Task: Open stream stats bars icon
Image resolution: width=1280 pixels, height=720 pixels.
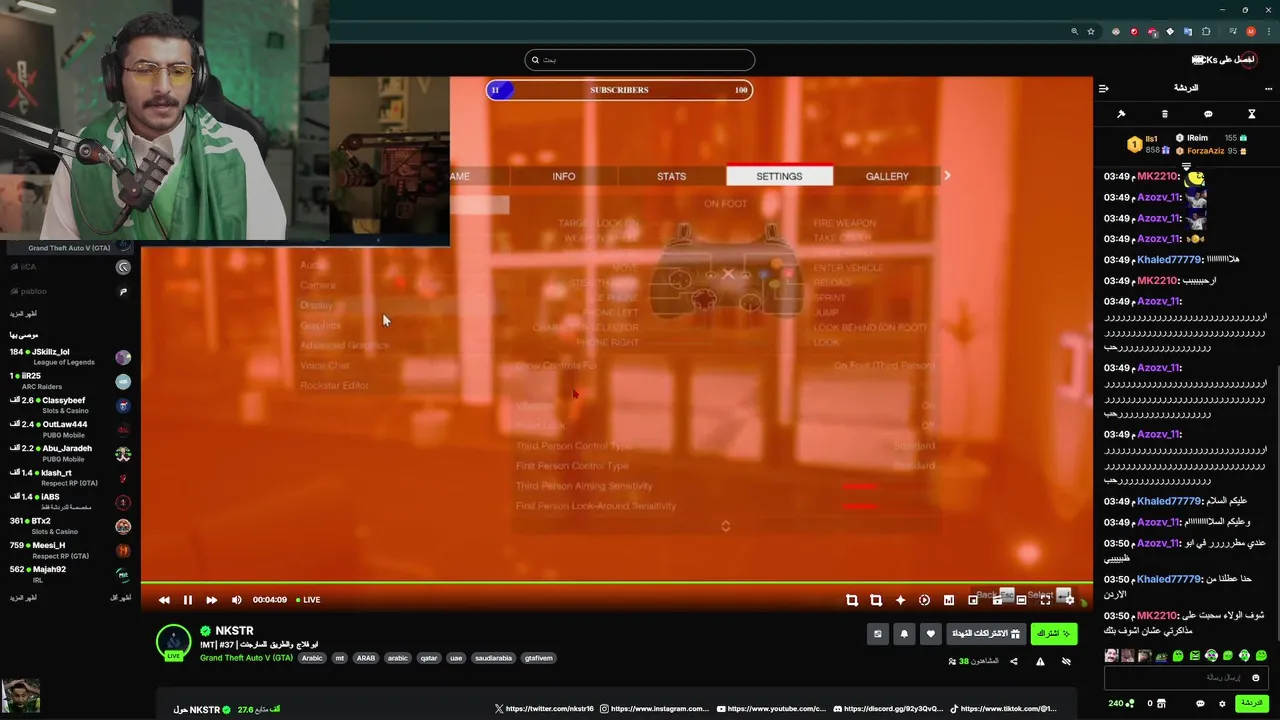Action: pos(949,600)
